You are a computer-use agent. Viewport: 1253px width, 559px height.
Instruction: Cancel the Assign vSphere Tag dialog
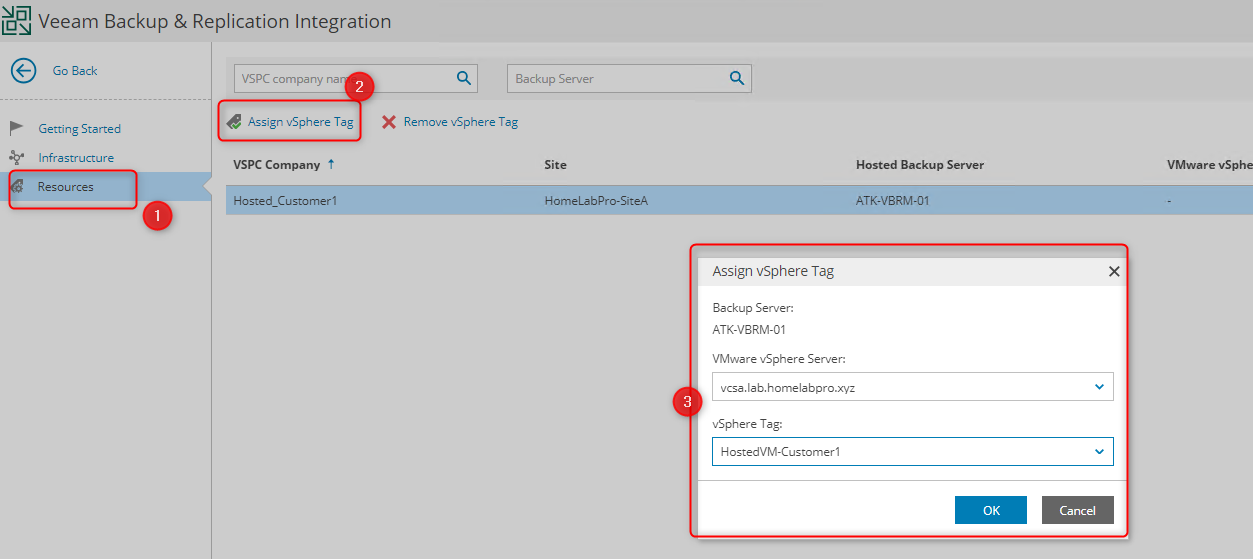[x=1077, y=510]
